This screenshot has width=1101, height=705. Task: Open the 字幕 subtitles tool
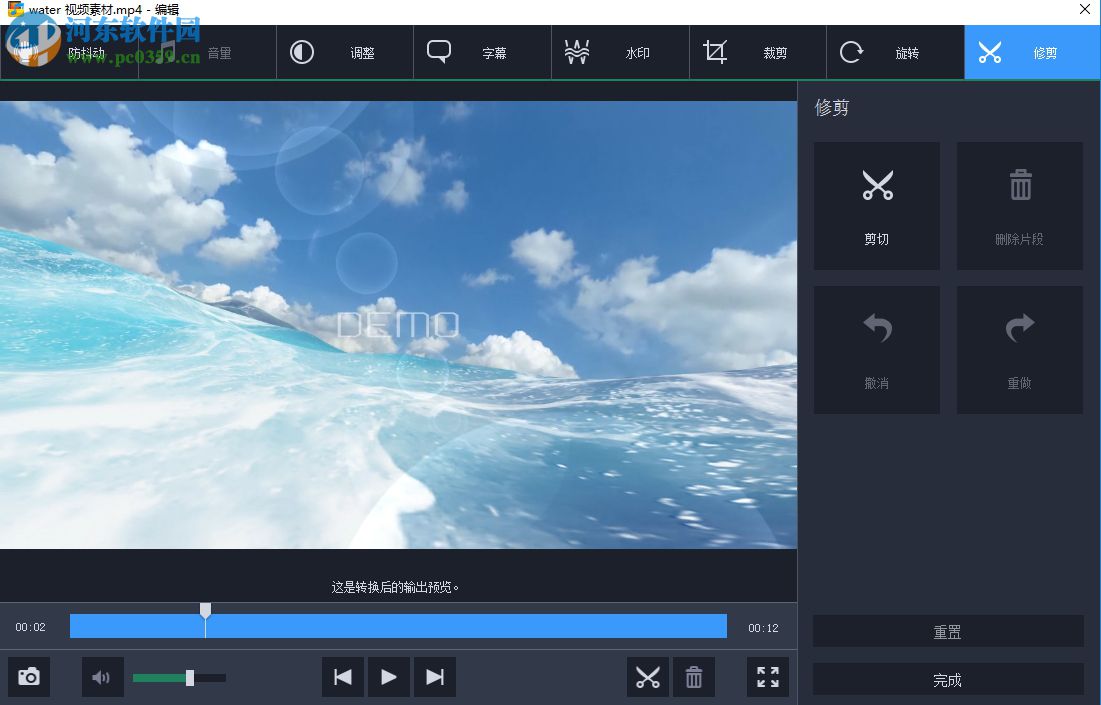(482, 52)
